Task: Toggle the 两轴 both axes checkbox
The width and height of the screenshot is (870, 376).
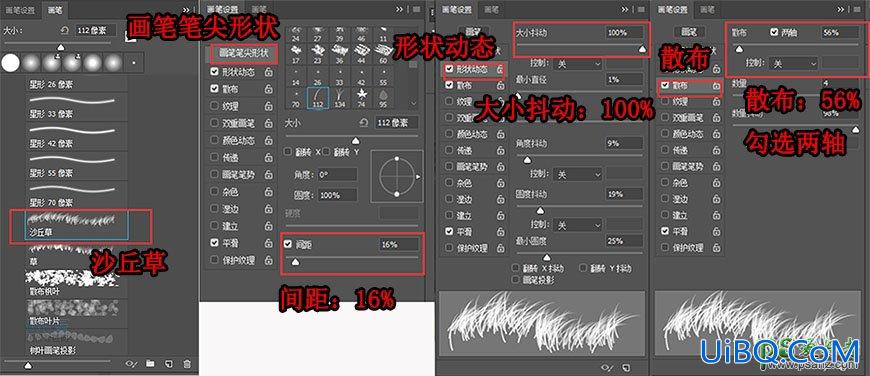Action: pyautogui.click(x=775, y=32)
